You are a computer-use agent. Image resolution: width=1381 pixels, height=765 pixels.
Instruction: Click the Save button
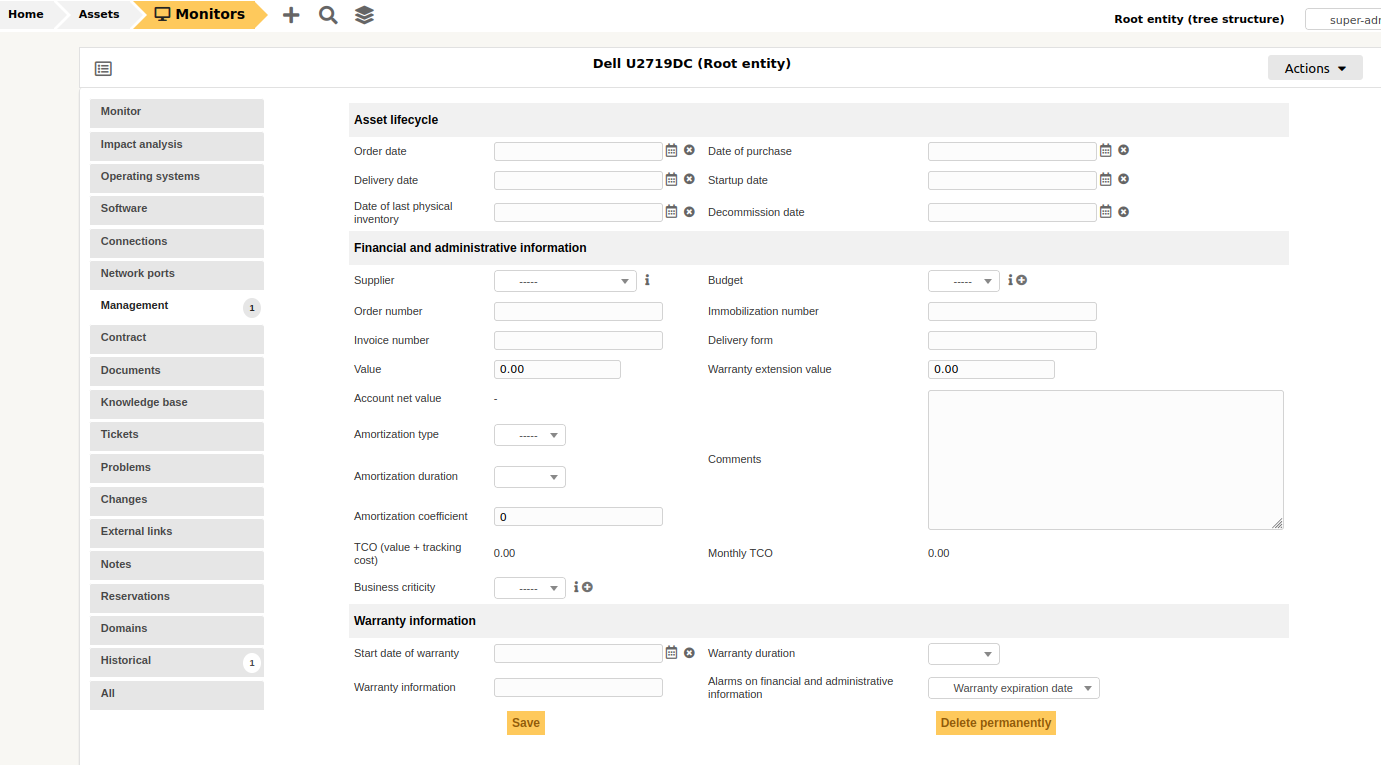[x=525, y=722]
